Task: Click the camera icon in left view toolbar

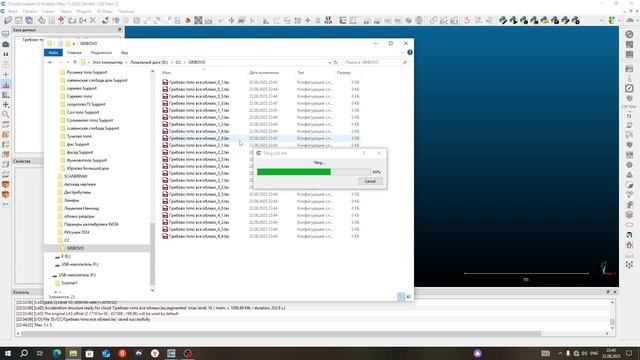Action: 6,44
